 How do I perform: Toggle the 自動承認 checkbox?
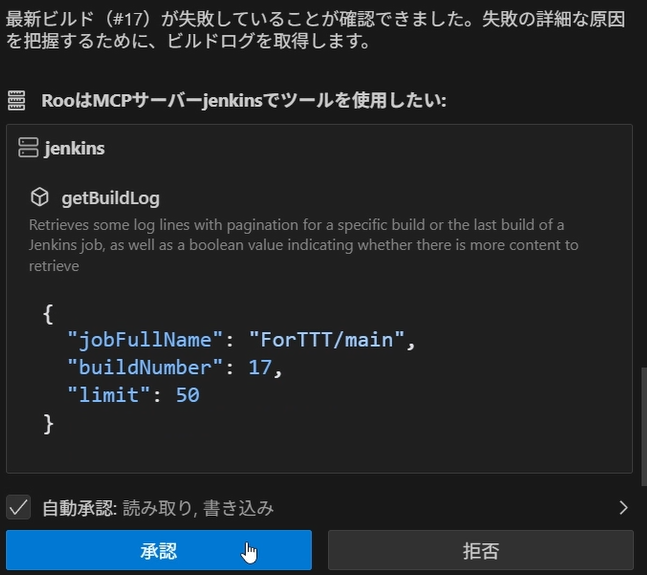18,507
